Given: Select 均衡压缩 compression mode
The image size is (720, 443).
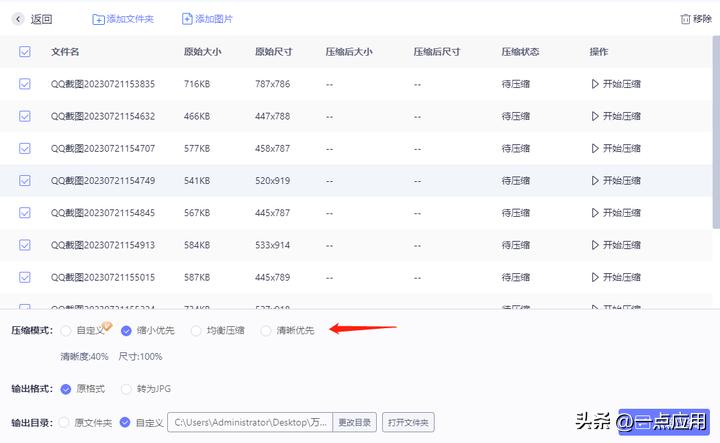Looking at the screenshot, I should click(x=196, y=331).
